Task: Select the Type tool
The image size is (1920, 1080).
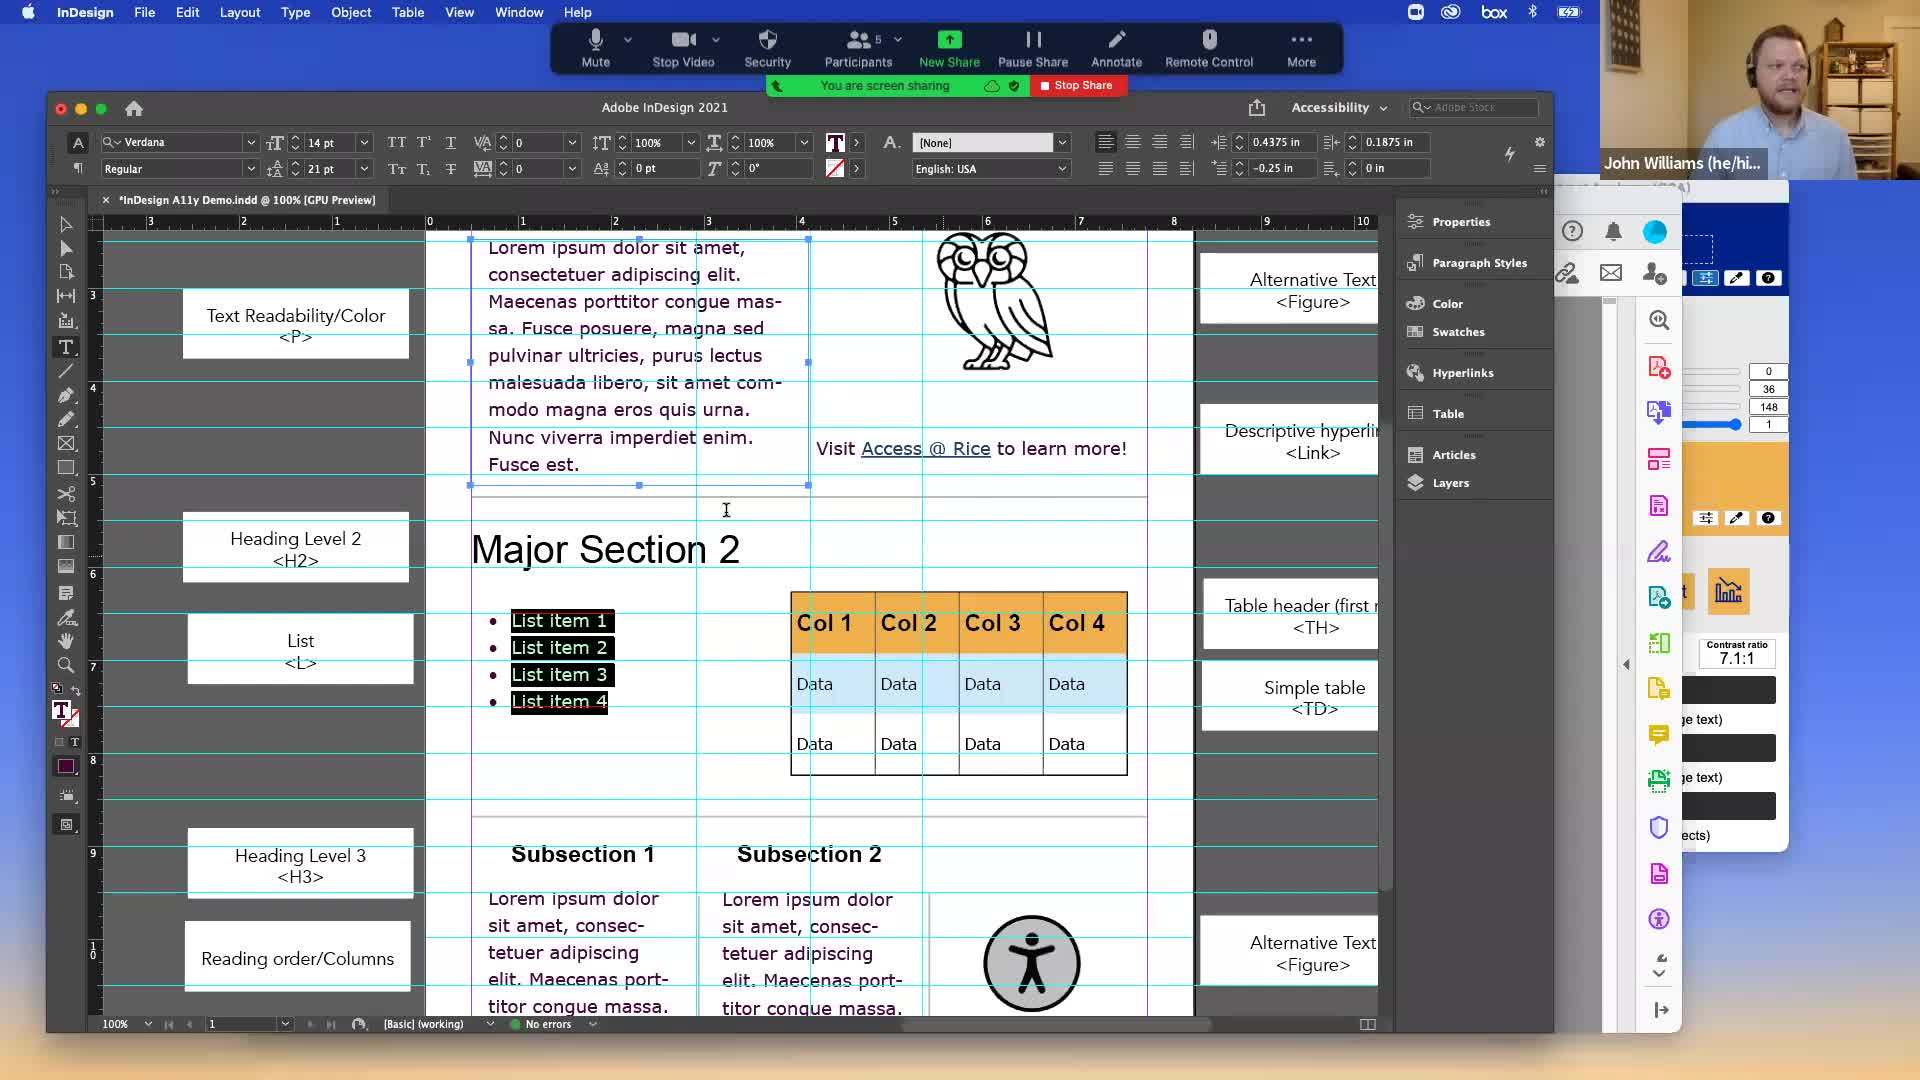Action: tap(66, 347)
